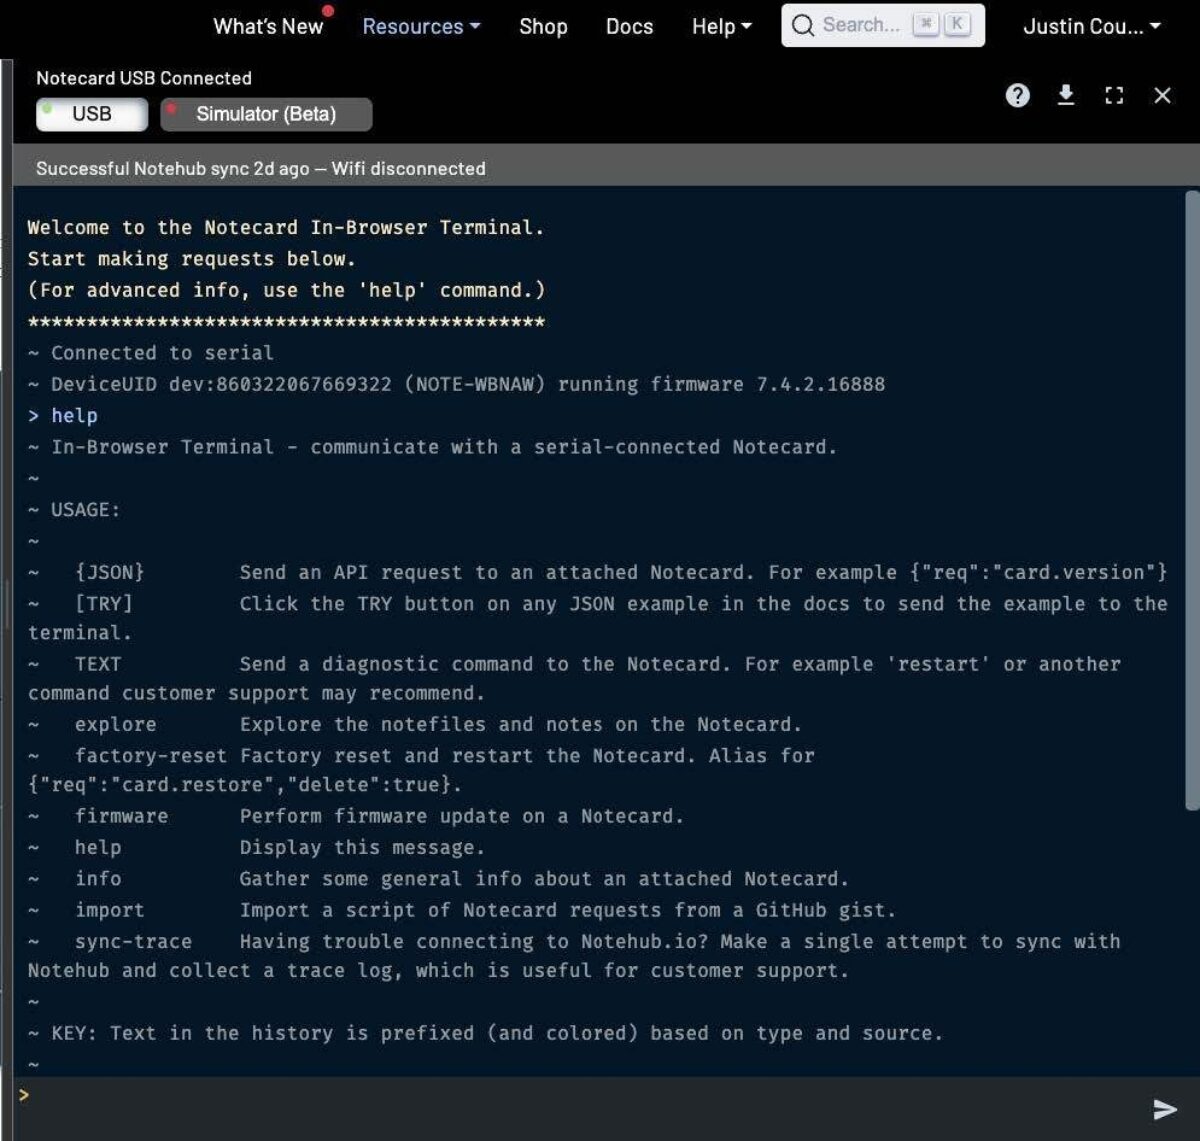Screen dimensions: 1200x1141
Task: Go to the Shop page
Action: pos(543,27)
